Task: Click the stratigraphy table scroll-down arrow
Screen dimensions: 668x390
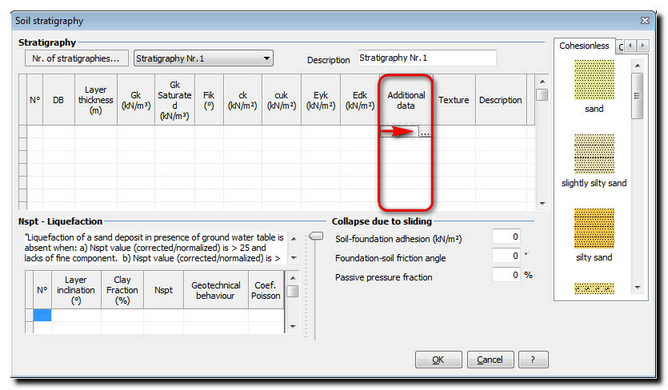Action: [x=542, y=203]
